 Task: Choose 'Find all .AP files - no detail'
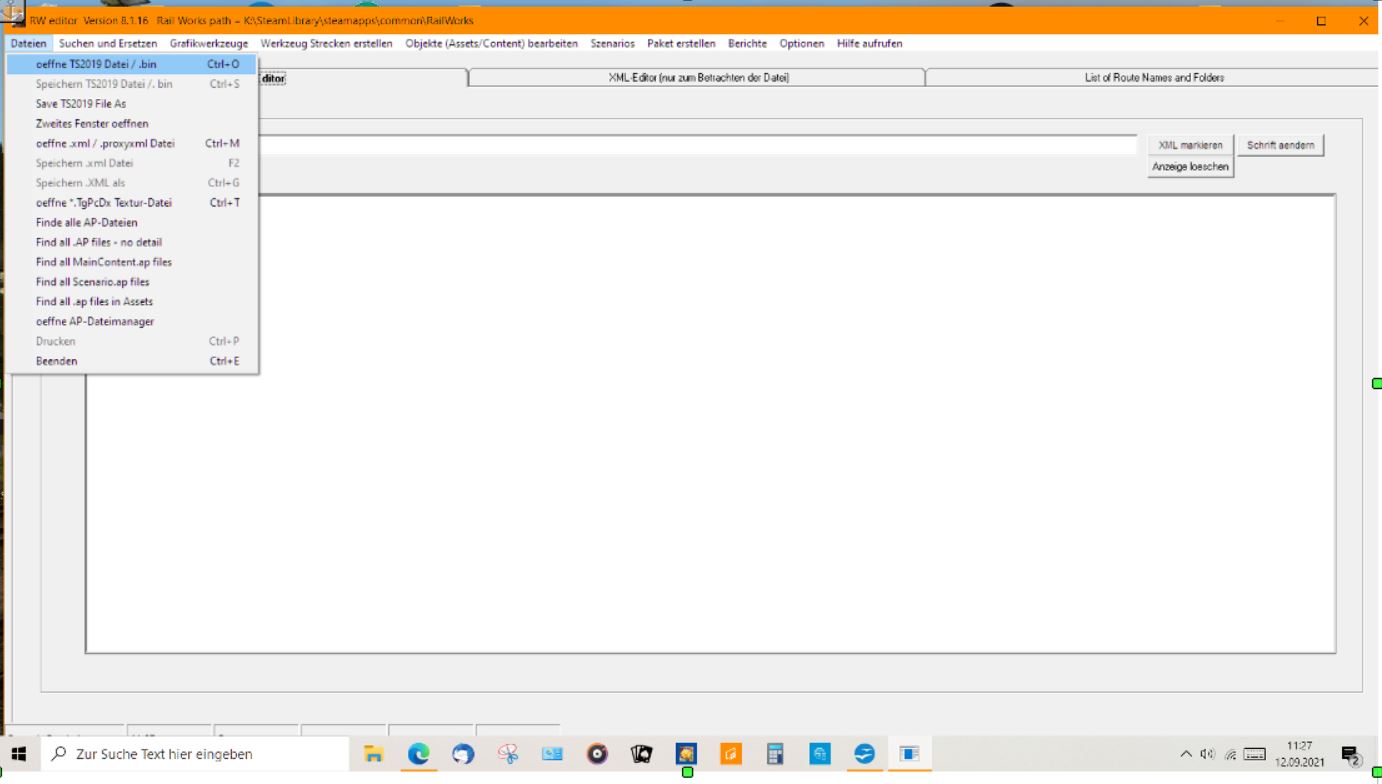(133, 242)
